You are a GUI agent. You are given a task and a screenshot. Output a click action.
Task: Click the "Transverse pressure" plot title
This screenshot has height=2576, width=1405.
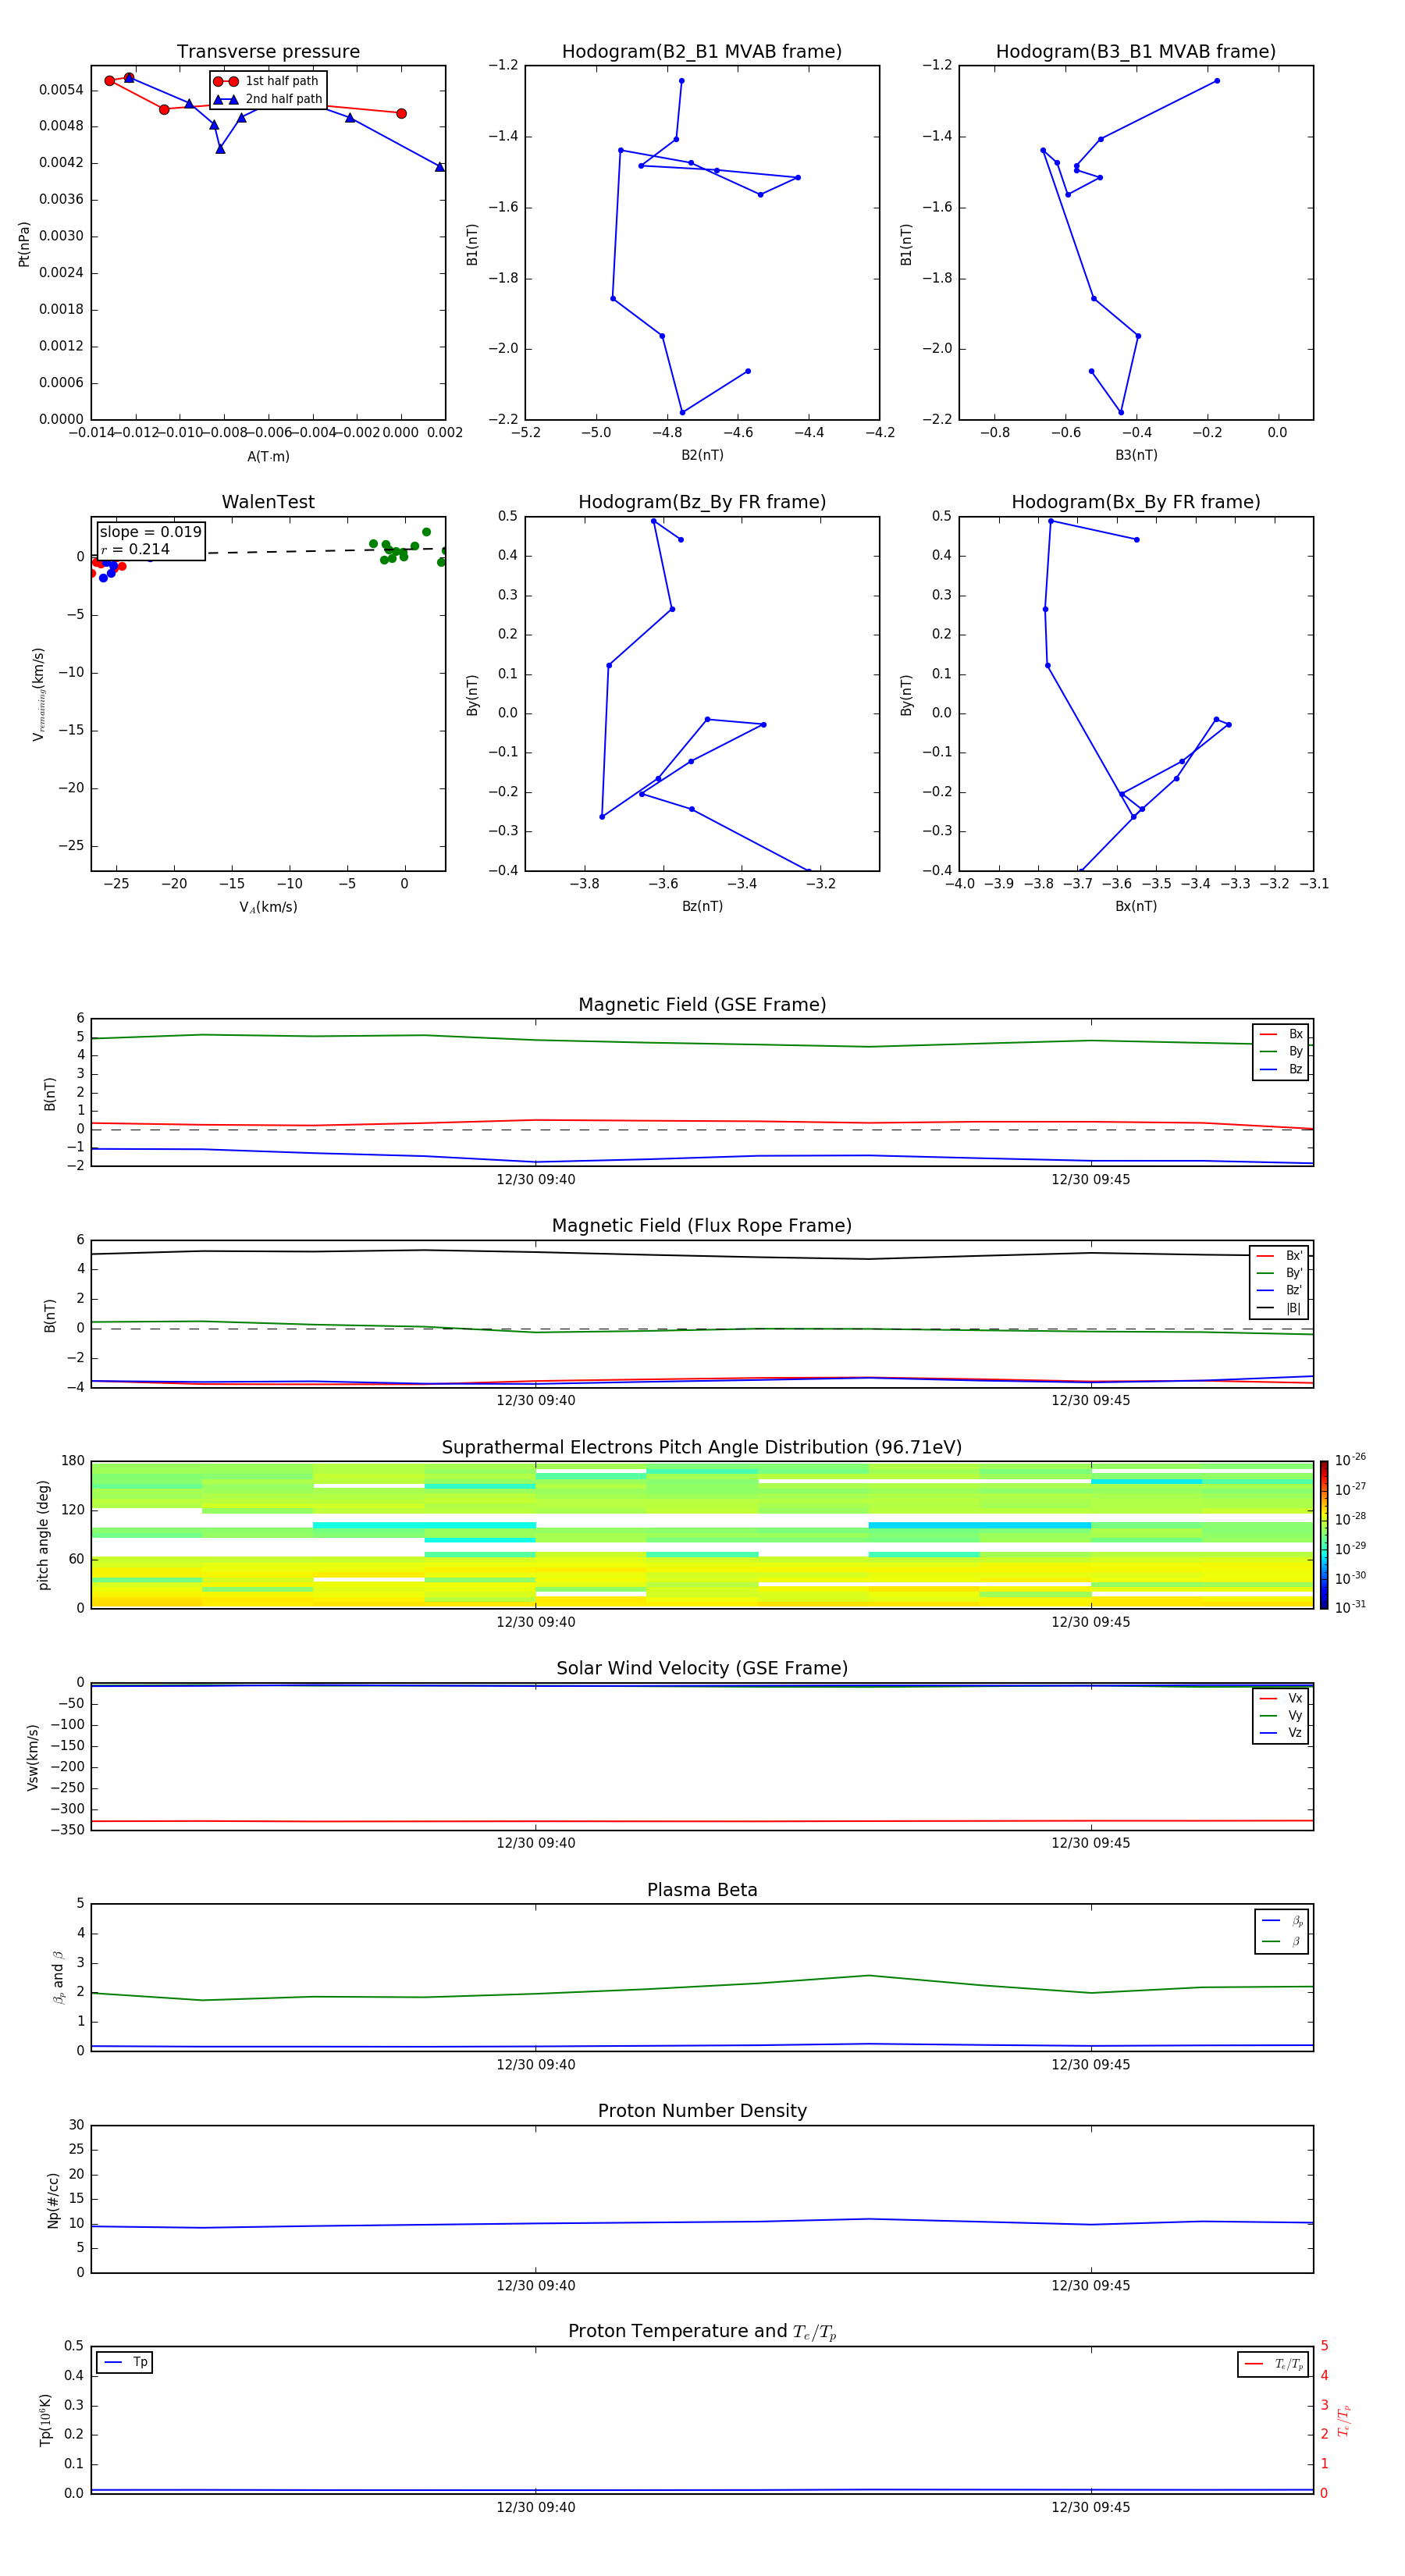click(x=268, y=52)
